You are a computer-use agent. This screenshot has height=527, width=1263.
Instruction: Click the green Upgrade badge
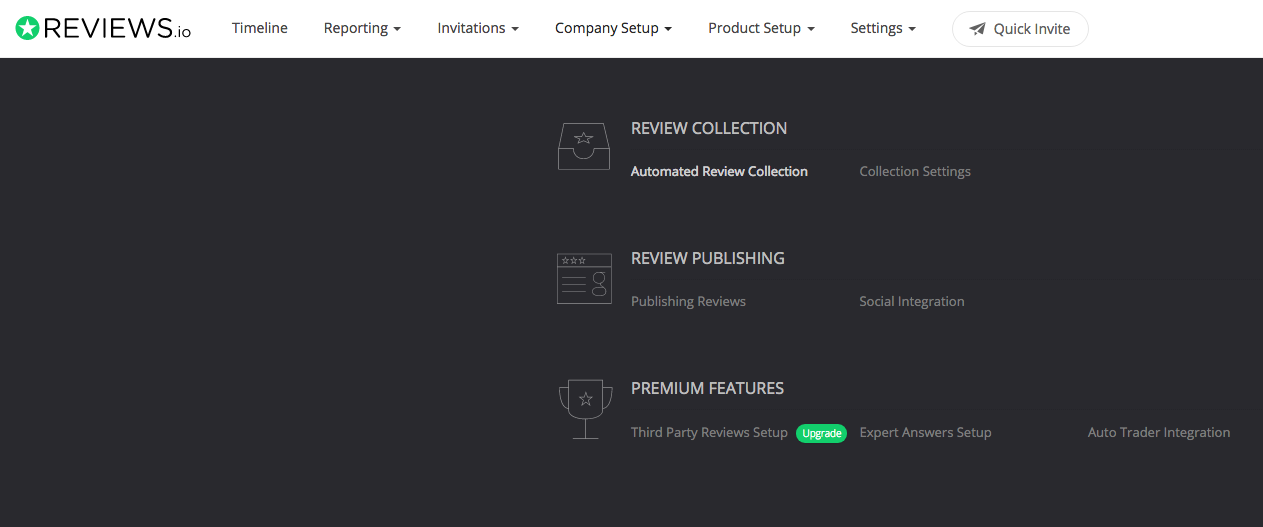click(x=821, y=433)
